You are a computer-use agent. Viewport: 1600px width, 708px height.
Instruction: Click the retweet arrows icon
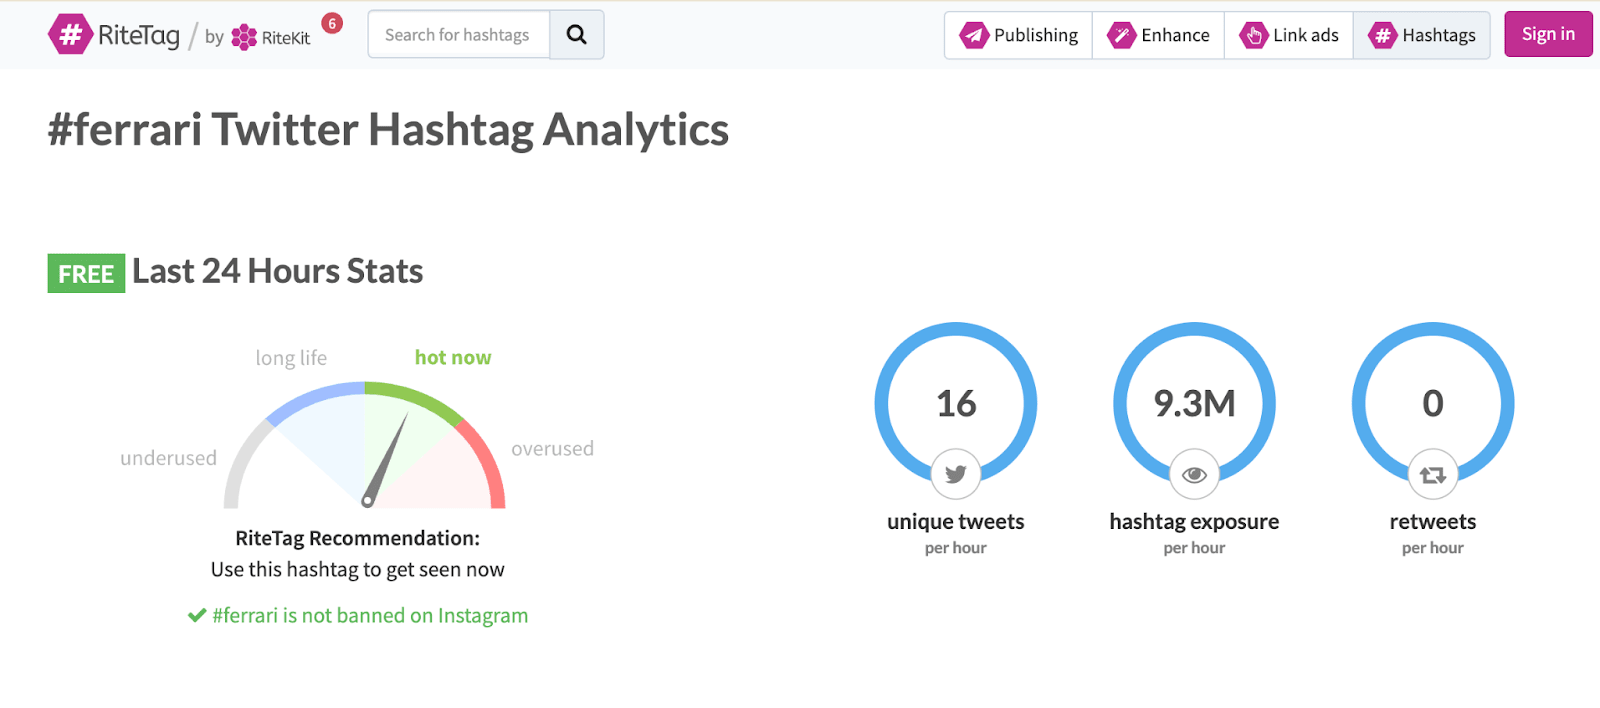click(1433, 475)
